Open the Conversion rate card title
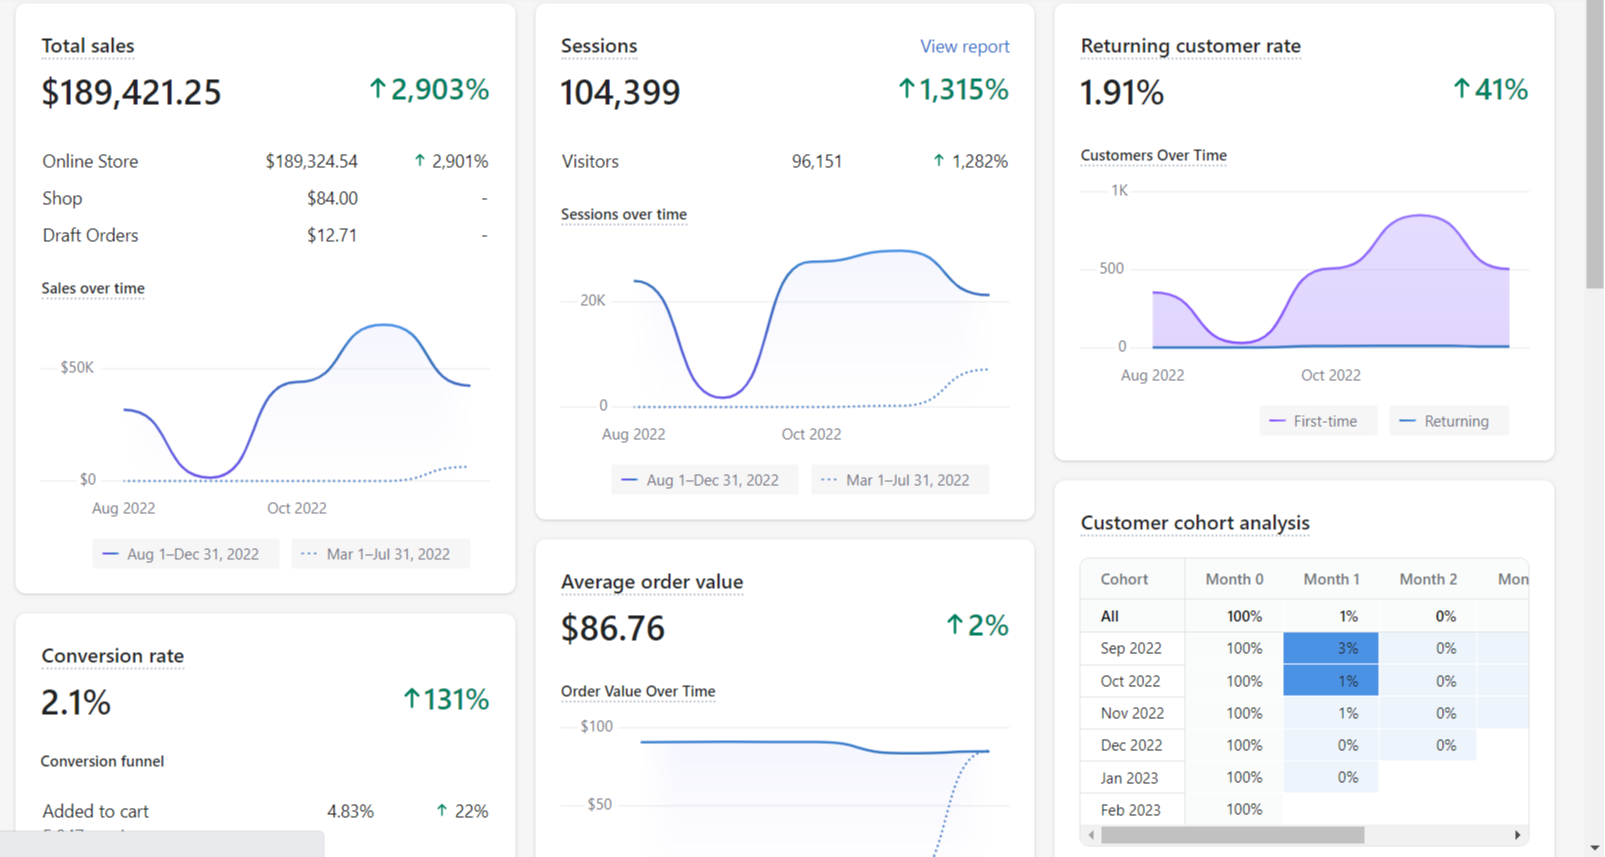The width and height of the screenshot is (1605, 857). point(113,656)
